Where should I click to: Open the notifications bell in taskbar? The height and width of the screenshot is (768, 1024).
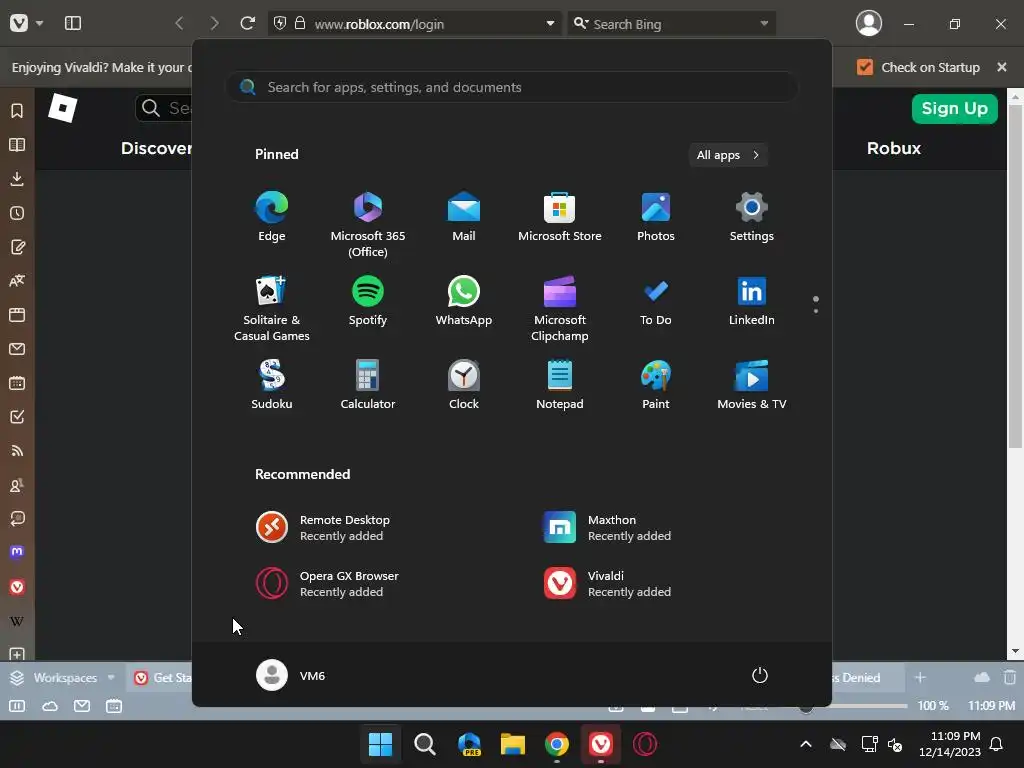pyautogui.click(x=997, y=744)
